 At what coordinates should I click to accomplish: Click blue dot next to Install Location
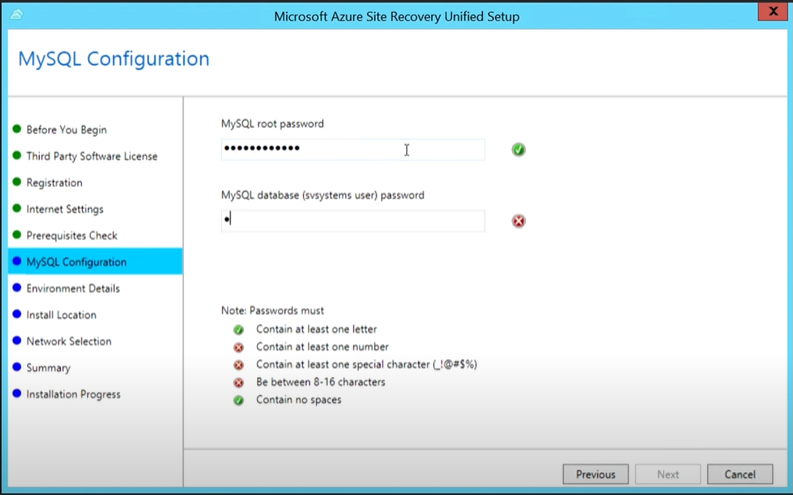[x=17, y=314]
